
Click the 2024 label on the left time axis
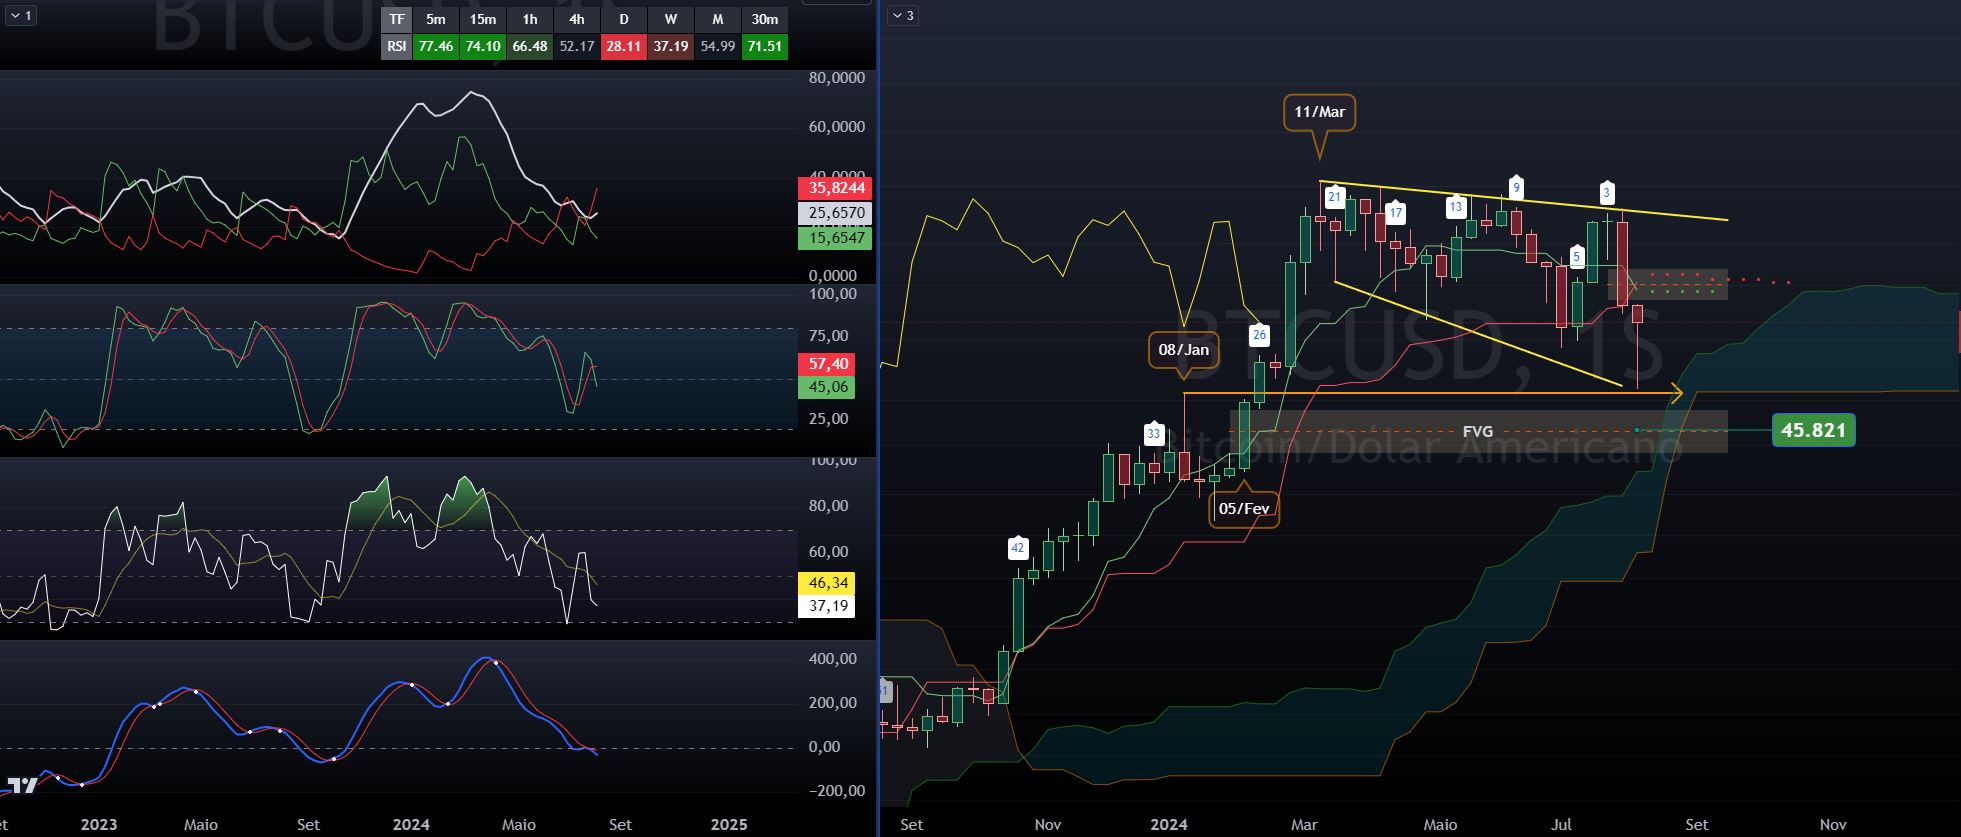pyautogui.click(x=411, y=825)
